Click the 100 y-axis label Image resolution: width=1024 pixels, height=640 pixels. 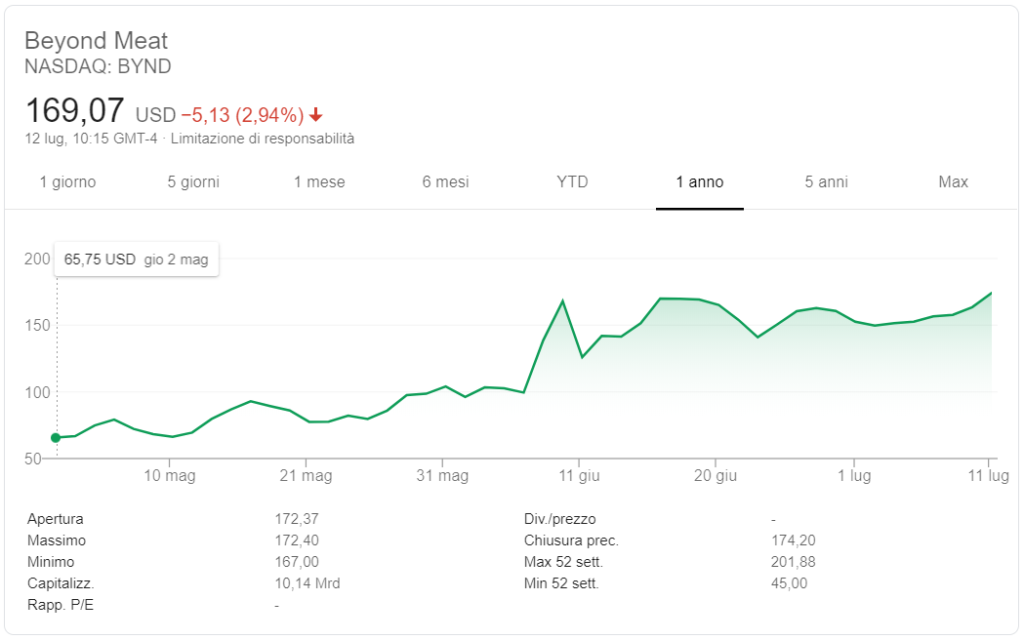coord(37,392)
